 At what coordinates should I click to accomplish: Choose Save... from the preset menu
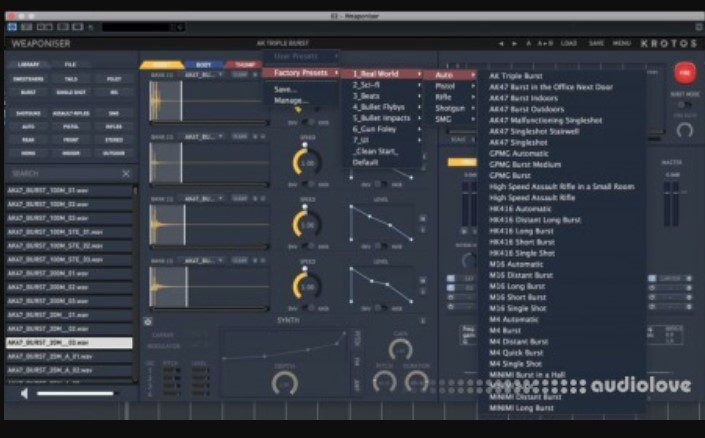(x=285, y=89)
